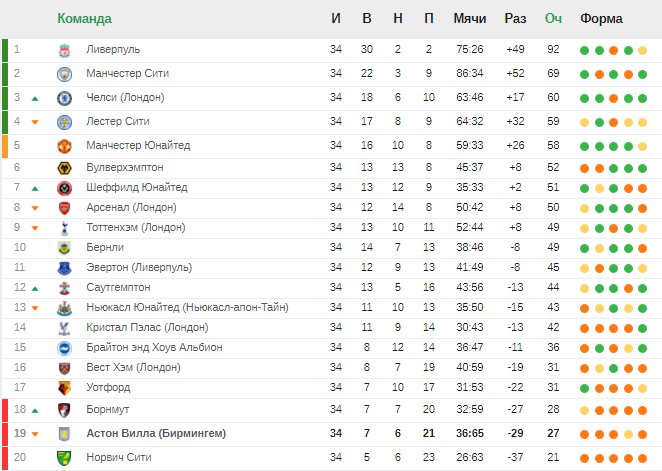This screenshot has width=662, height=471.
Task: Click the orange down arrow beside Арсенал
Action: (35, 208)
